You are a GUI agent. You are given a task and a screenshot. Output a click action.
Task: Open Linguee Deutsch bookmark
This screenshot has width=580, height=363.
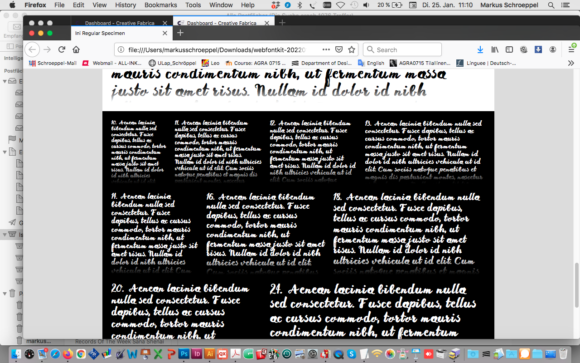(486, 63)
